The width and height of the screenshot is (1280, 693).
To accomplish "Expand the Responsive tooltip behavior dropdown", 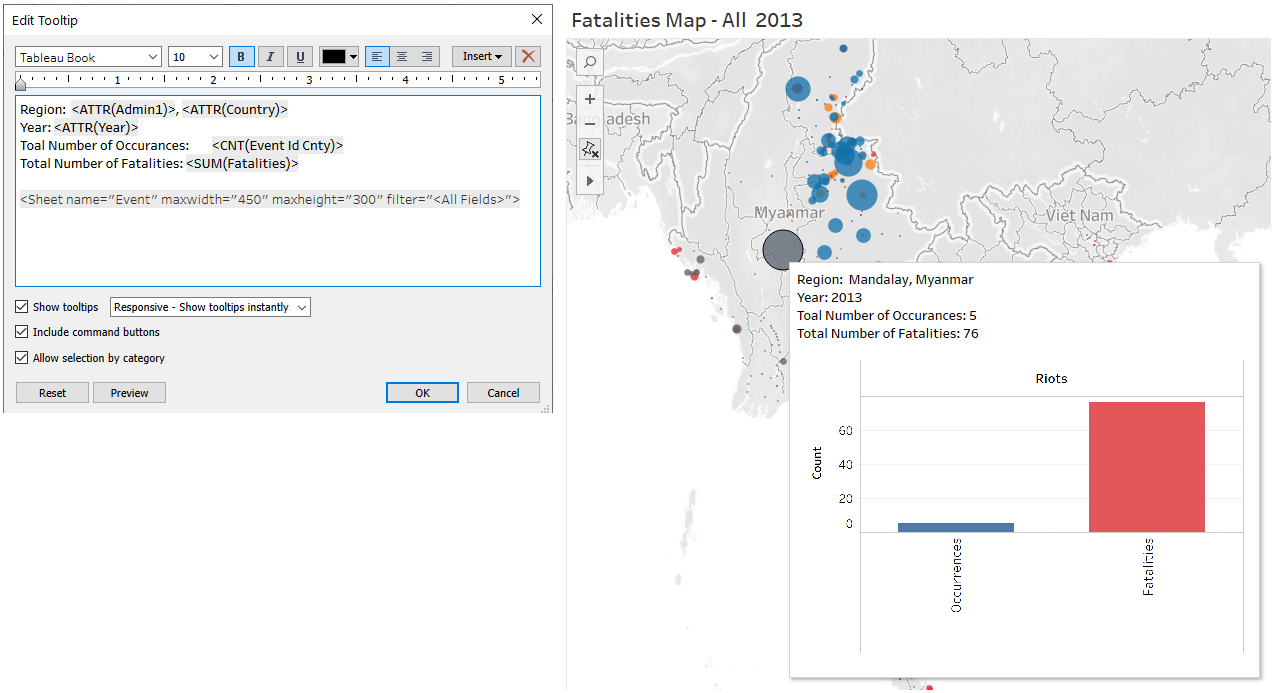I will (210, 307).
